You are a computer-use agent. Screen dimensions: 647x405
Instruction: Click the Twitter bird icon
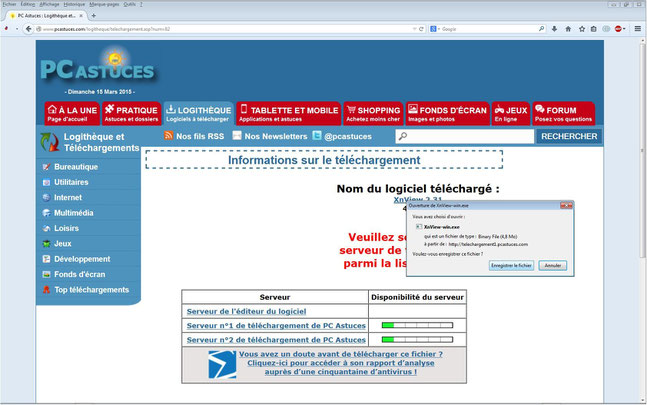[316, 135]
